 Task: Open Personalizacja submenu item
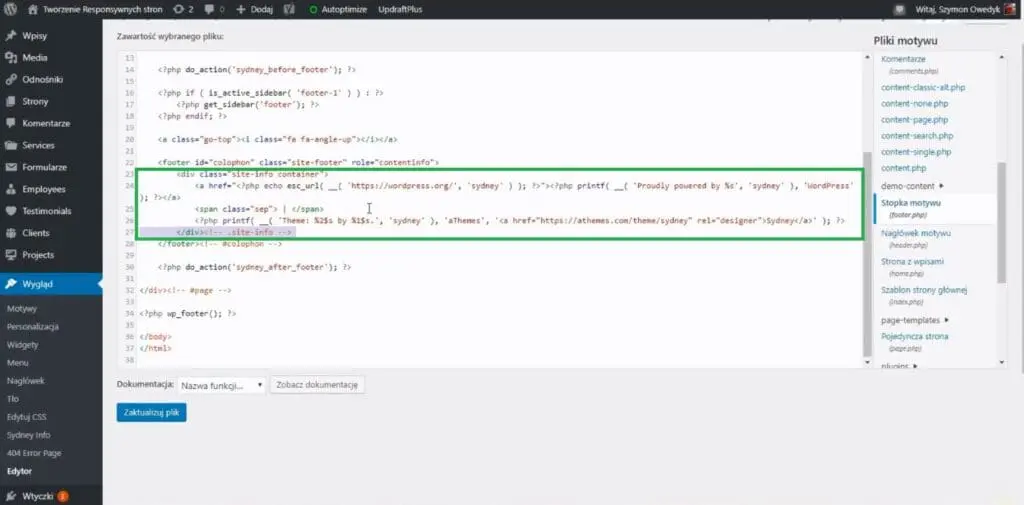[x=33, y=327]
